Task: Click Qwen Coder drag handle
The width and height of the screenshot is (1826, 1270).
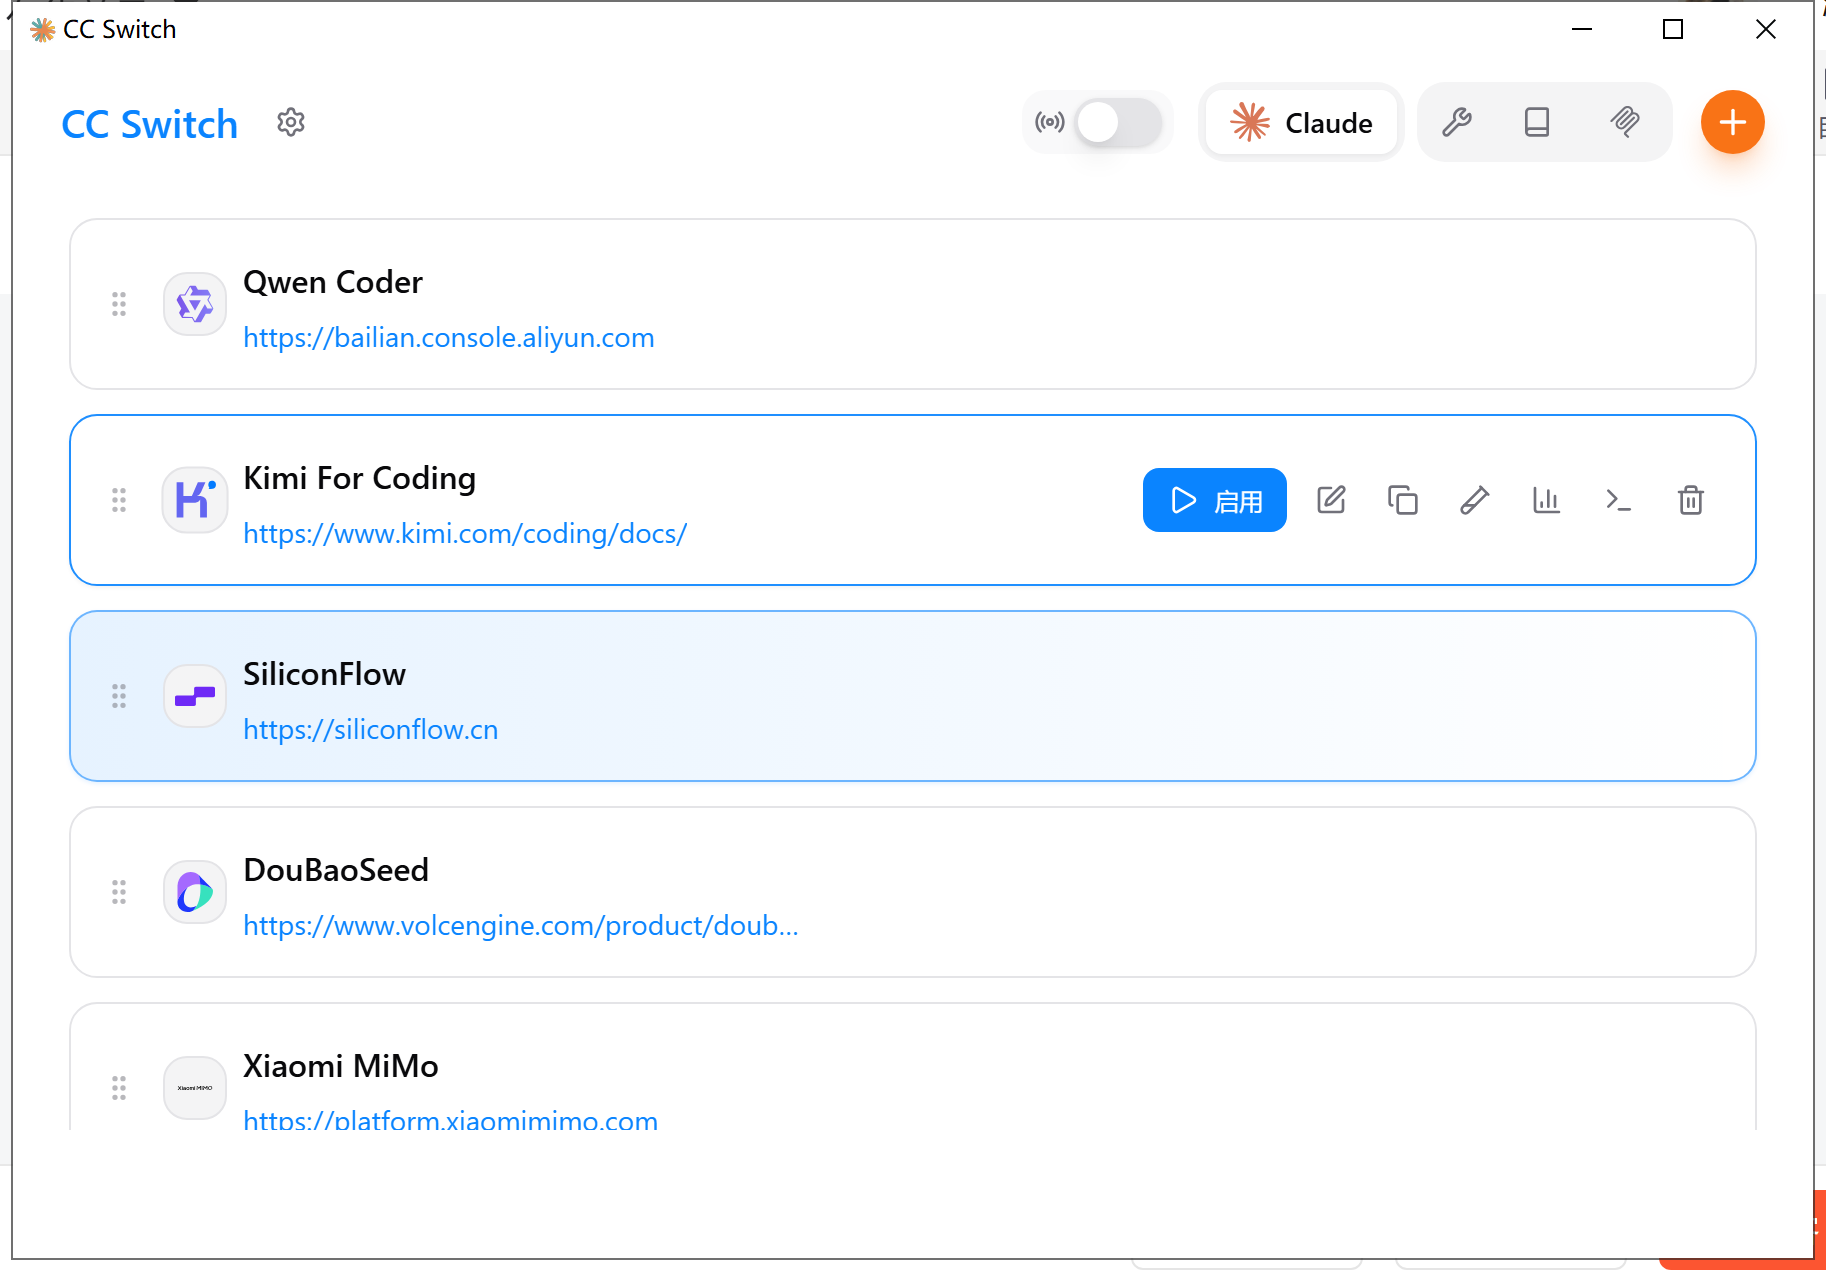Action: [x=119, y=304]
